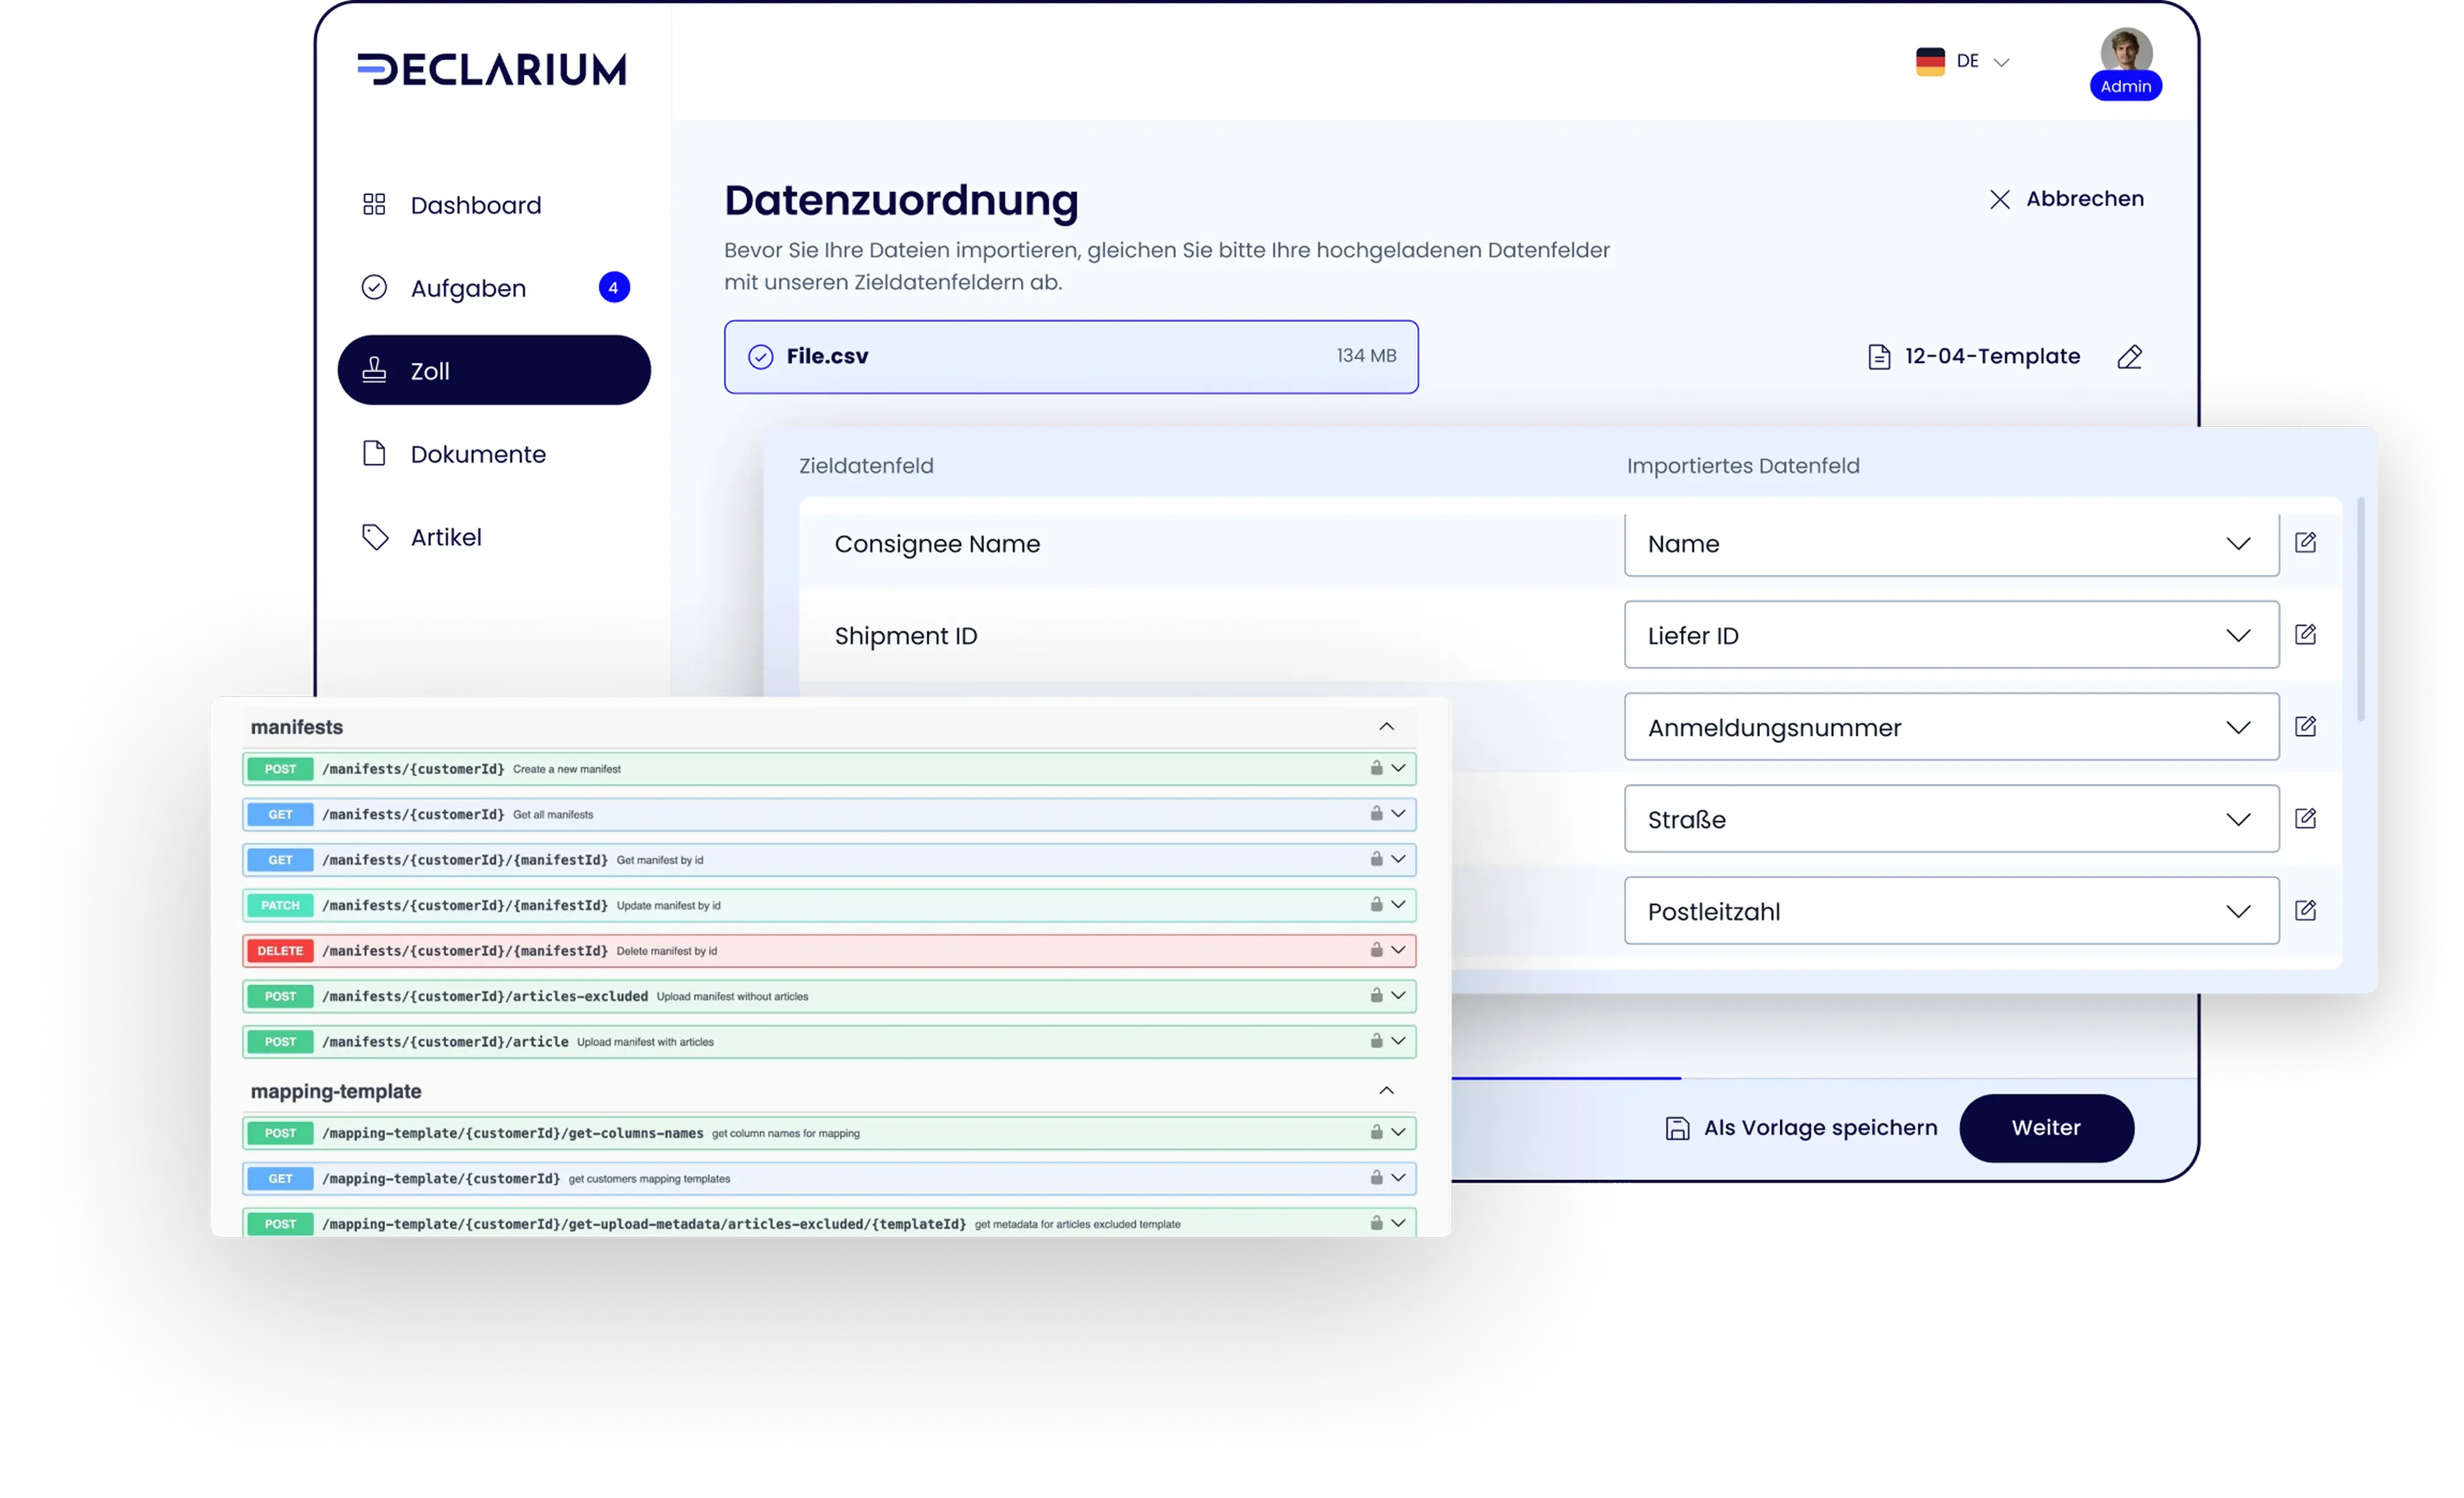Click the checkmark circle on File.csv
2464x1498 pixels.
click(760, 357)
